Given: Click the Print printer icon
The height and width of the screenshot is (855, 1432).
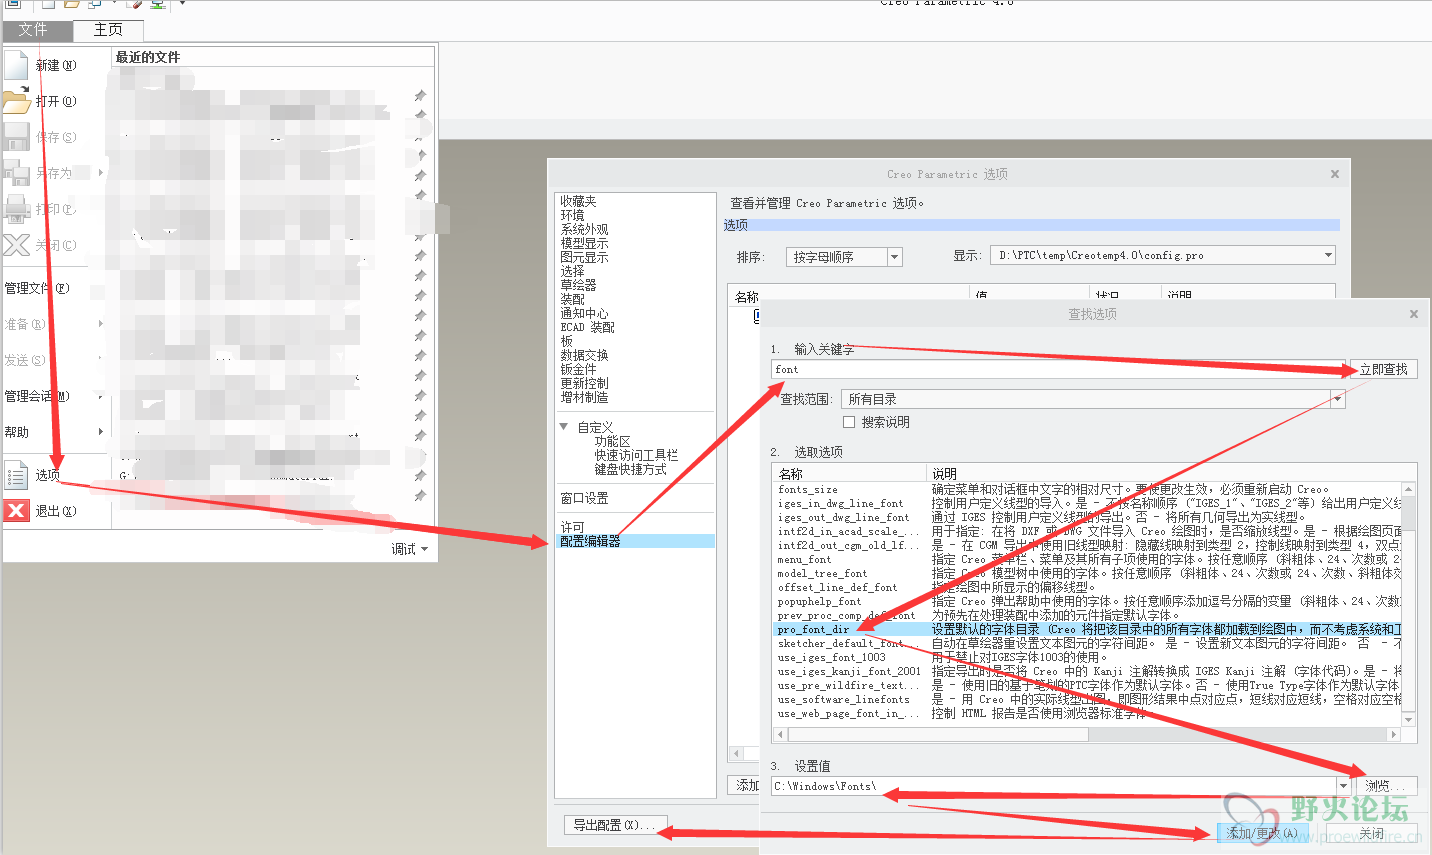Looking at the screenshot, I should 16,208.
